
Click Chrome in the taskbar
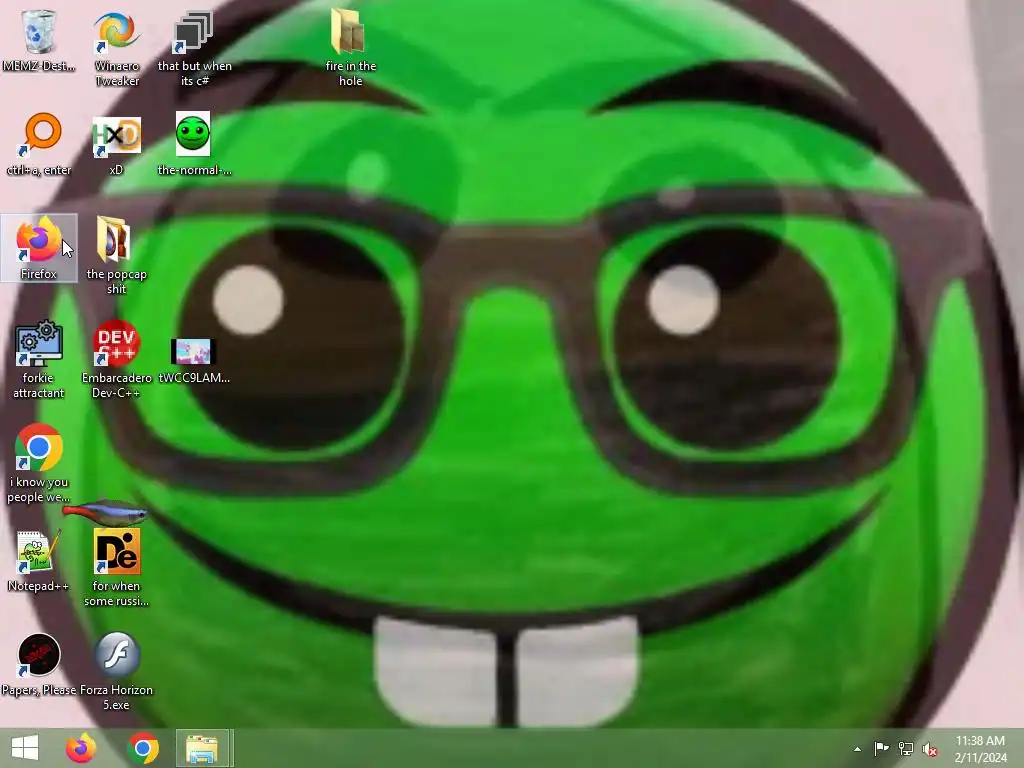(x=143, y=748)
